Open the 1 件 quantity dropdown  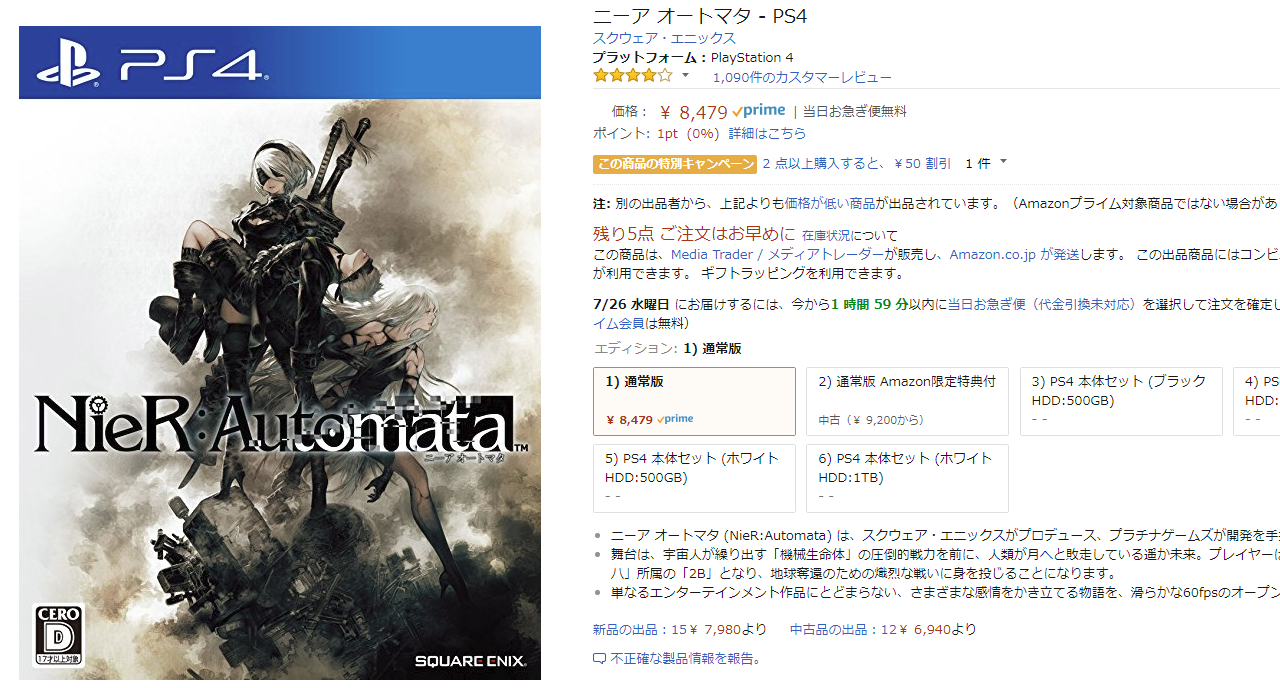click(x=986, y=163)
